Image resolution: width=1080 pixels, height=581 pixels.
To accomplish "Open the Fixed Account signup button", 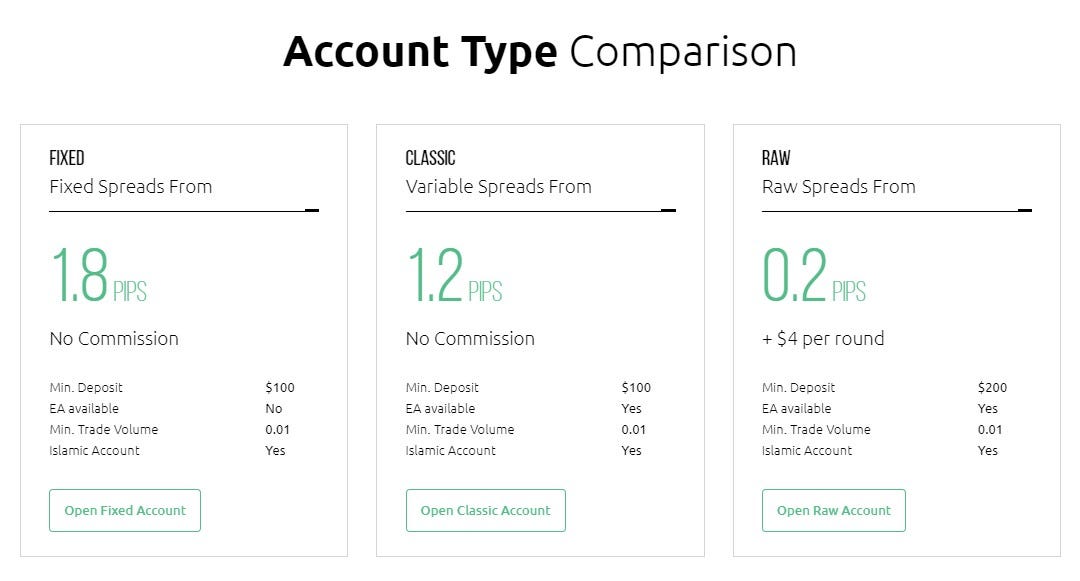I will pyautogui.click(x=125, y=510).
